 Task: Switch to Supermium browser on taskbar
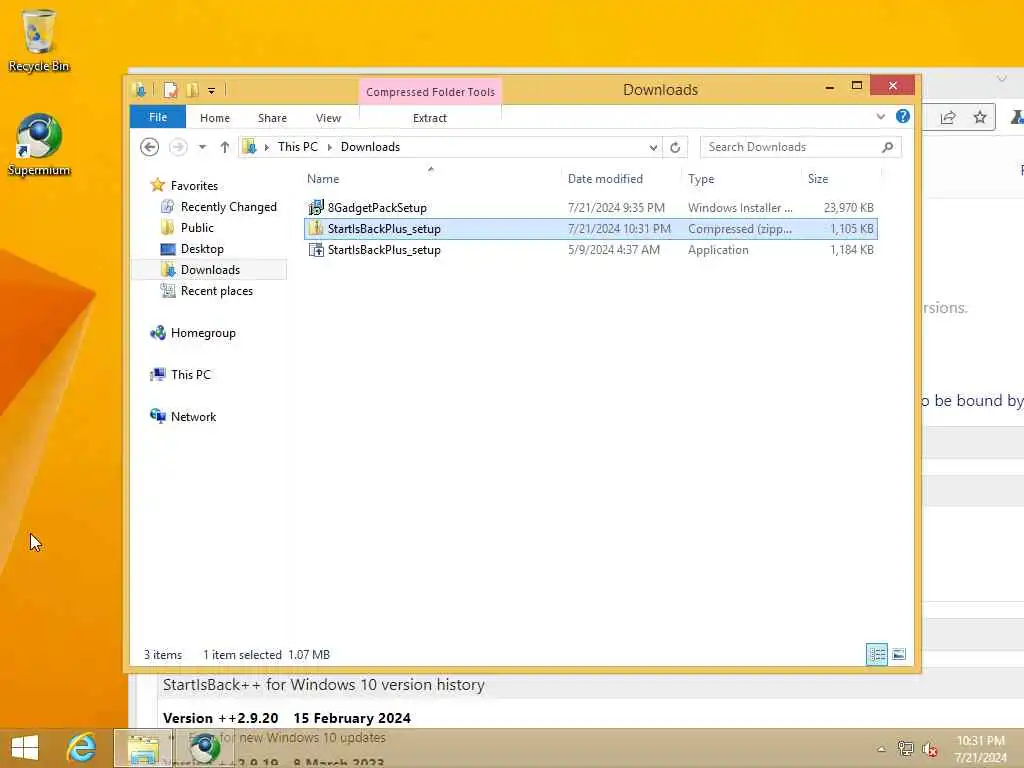click(x=204, y=748)
